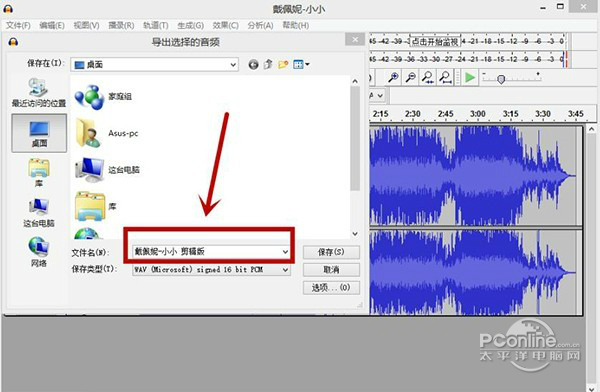Click the track area vertical scrollbar up arrow
Viewport: 600px width, 392px height.
tap(591, 129)
